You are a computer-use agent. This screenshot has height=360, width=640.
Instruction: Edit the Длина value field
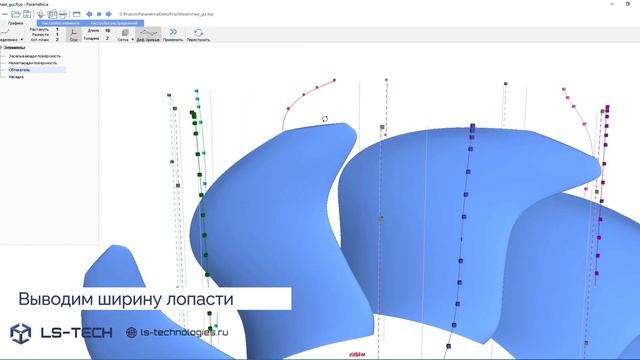coord(107,31)
